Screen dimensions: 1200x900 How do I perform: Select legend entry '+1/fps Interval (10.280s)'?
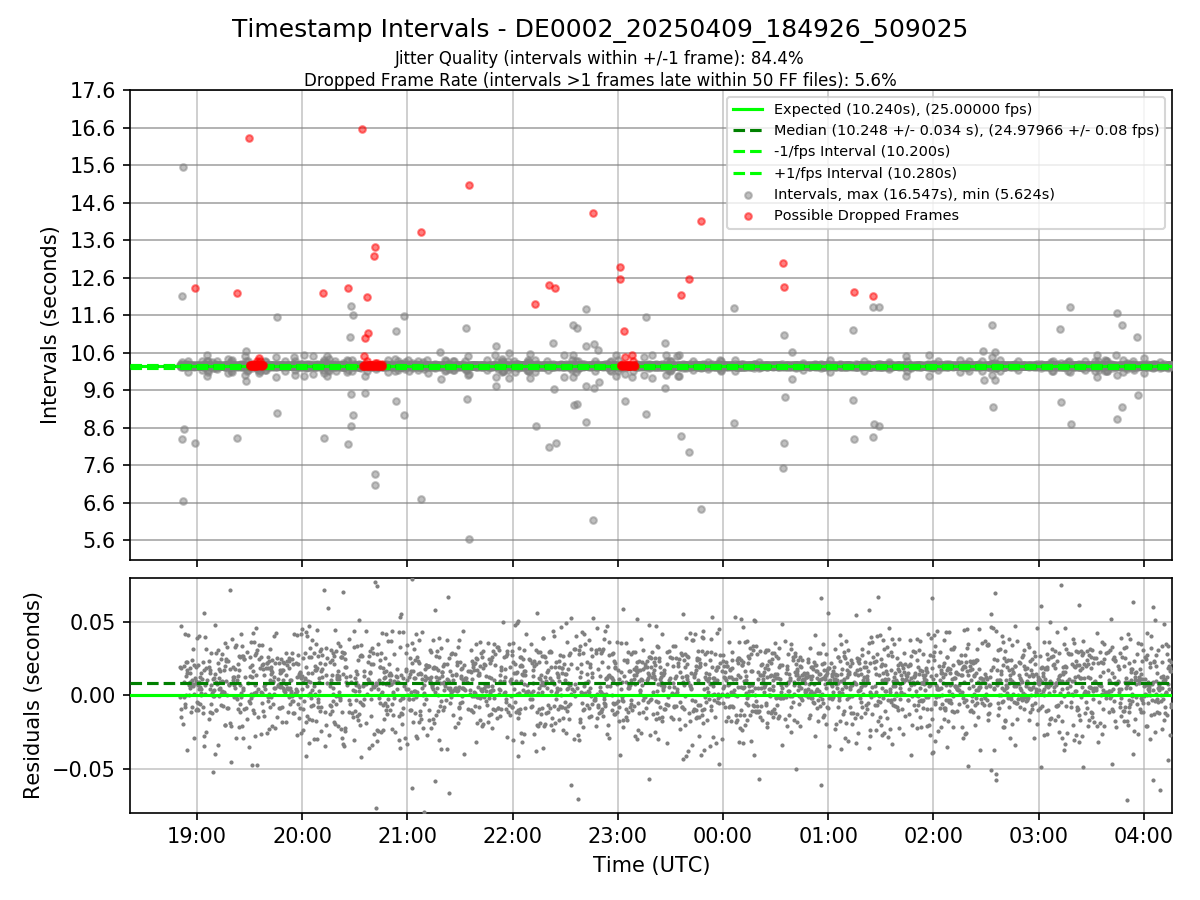tap(865, 173)
